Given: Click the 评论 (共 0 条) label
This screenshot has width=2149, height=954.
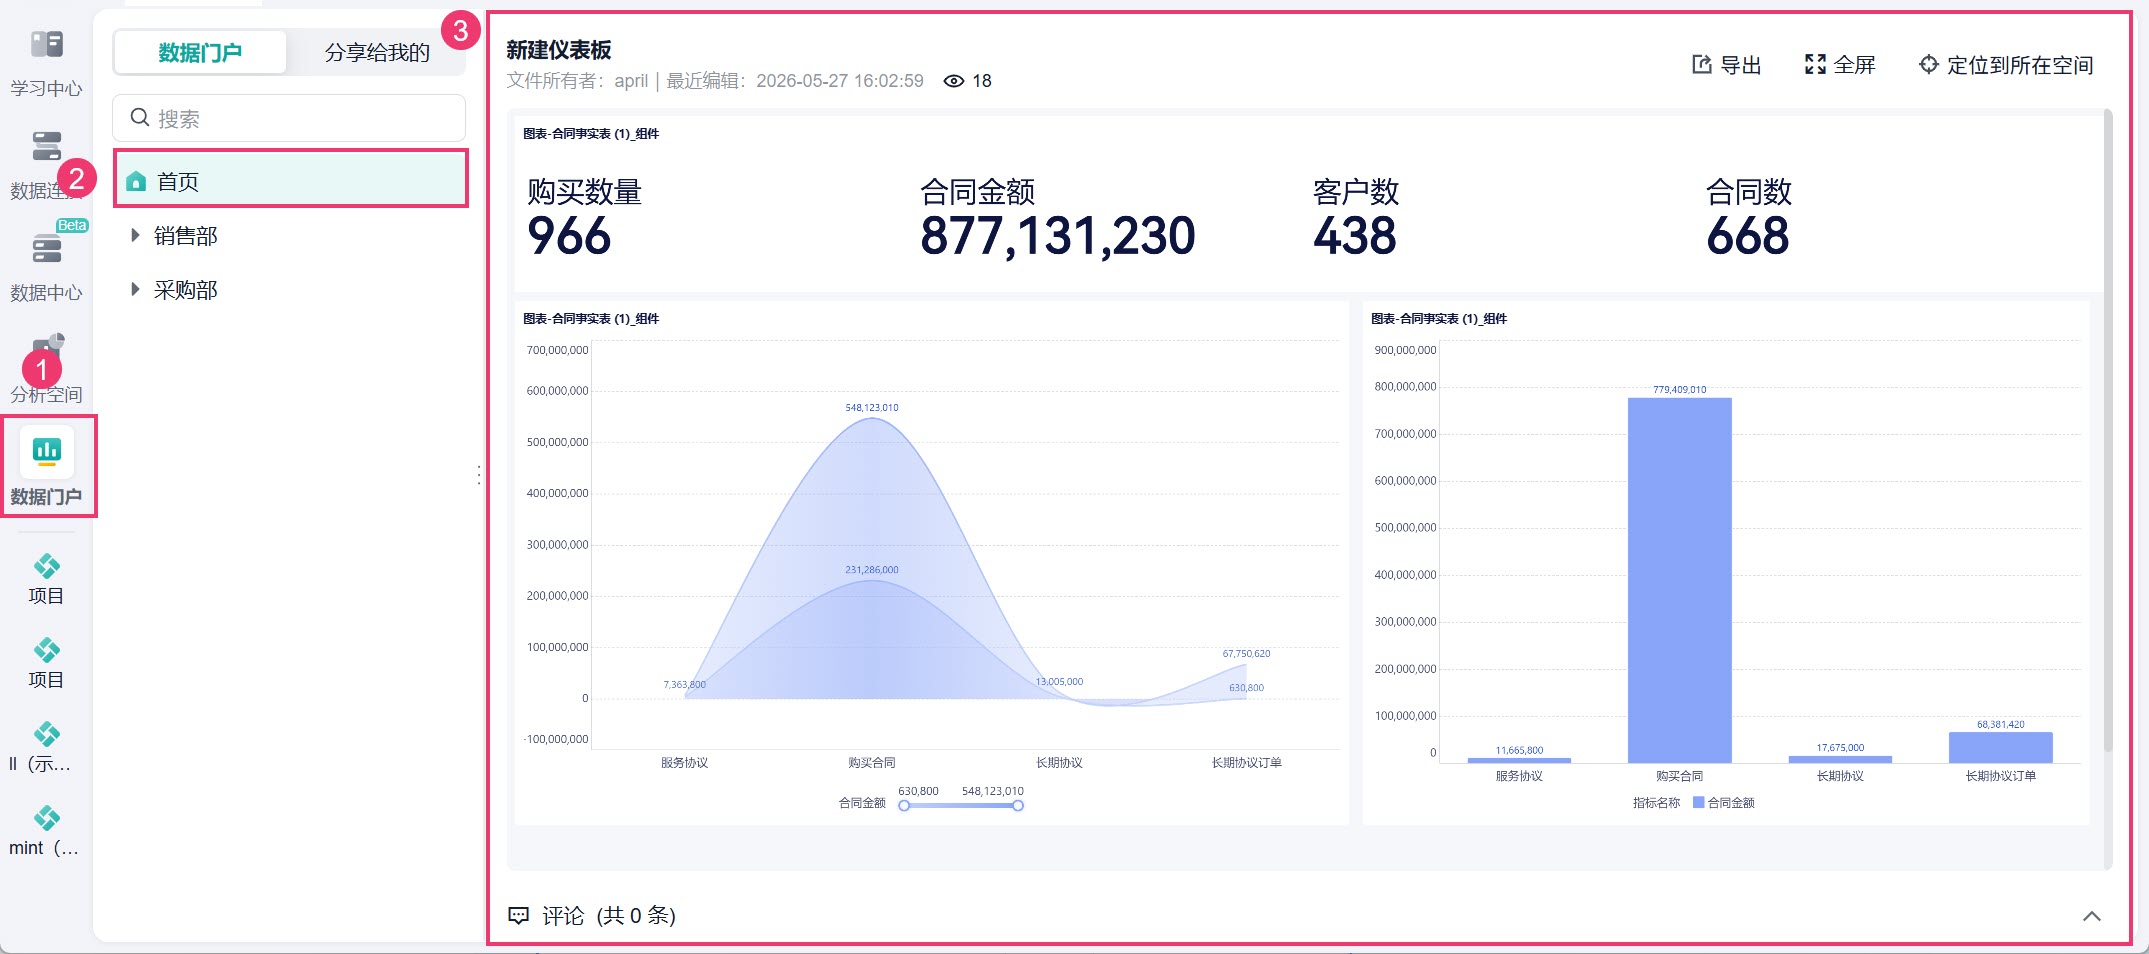Looking at the screenshot, I should point(609,916).
